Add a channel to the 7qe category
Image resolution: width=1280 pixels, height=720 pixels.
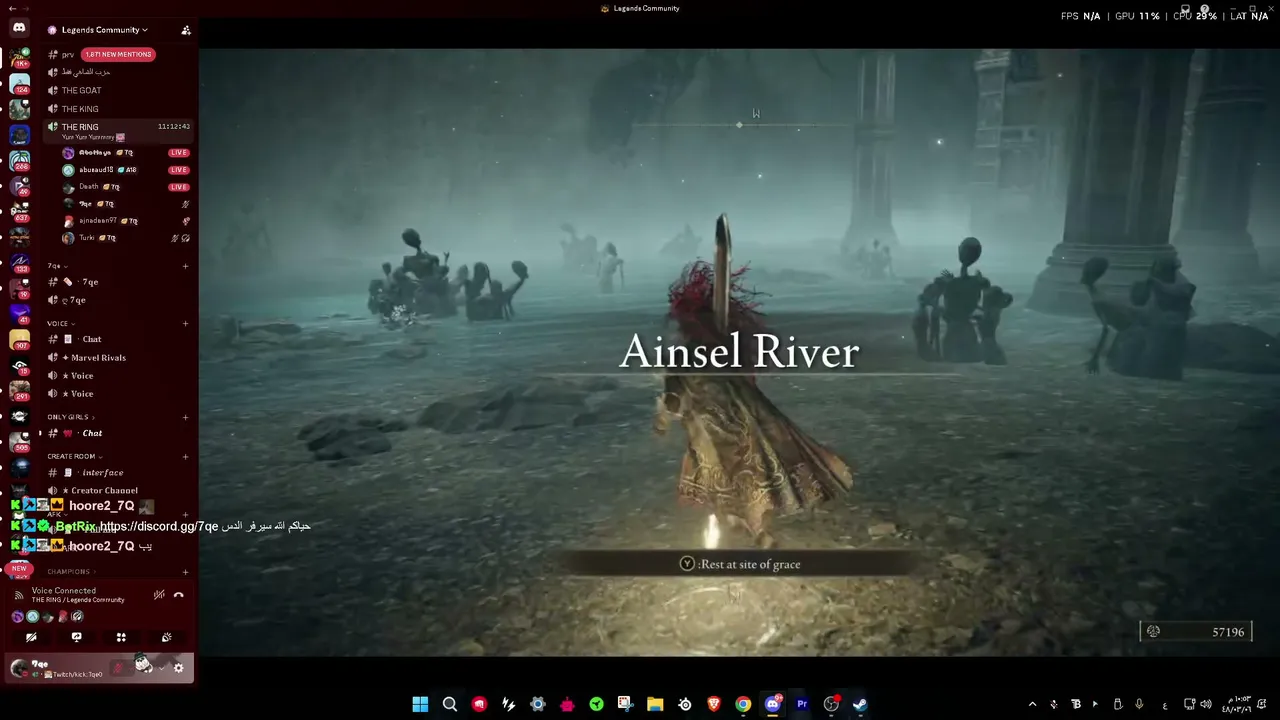(186, 266)
